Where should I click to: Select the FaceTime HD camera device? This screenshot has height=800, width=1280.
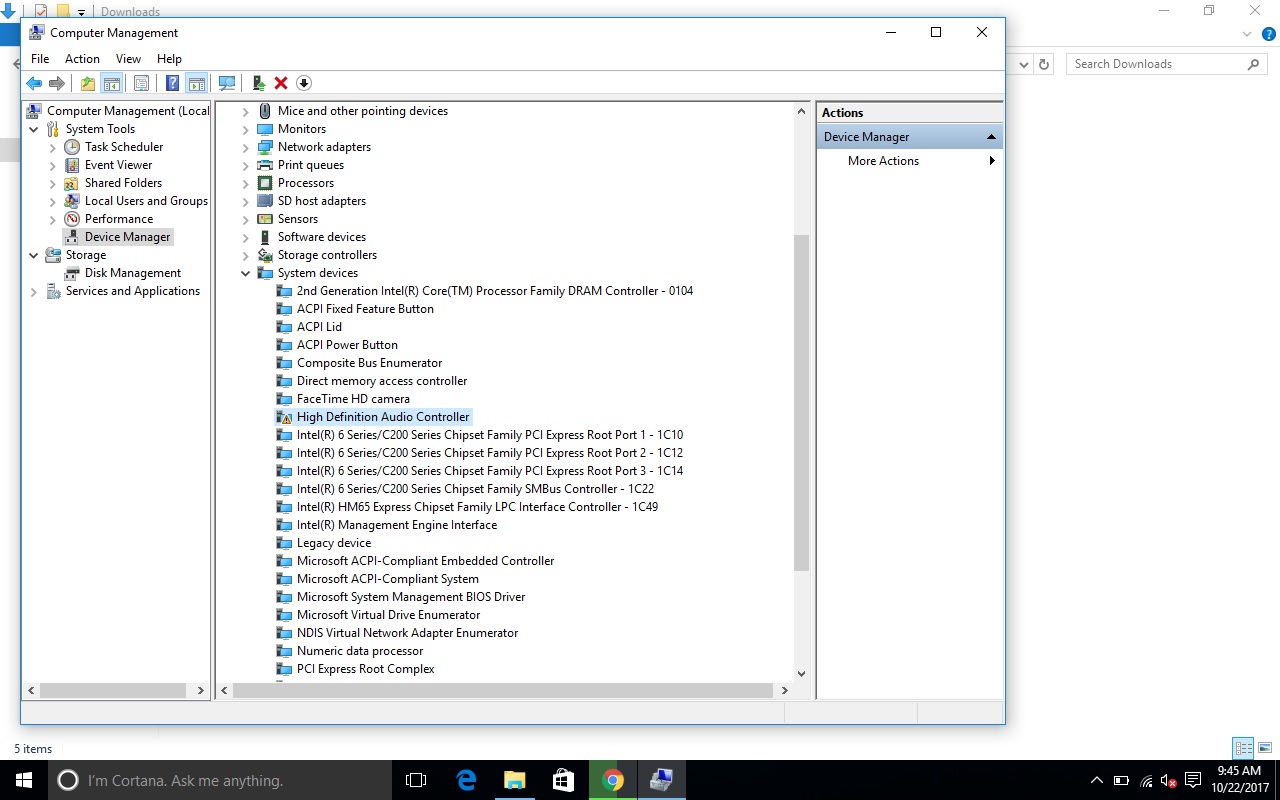(353, 399)
